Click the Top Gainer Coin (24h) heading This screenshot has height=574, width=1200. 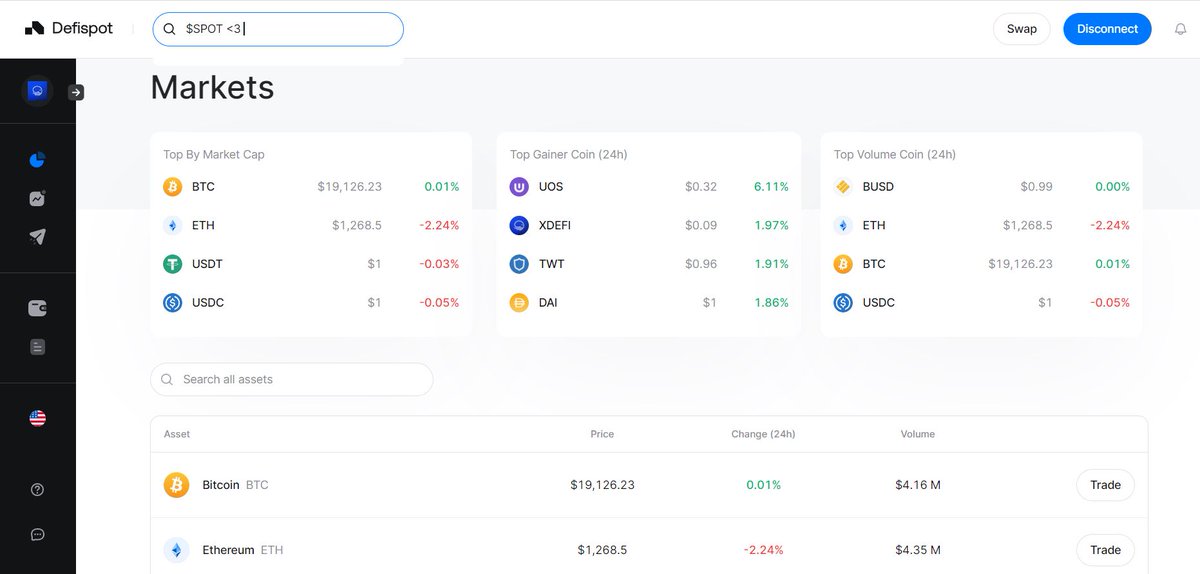point(568,154)
